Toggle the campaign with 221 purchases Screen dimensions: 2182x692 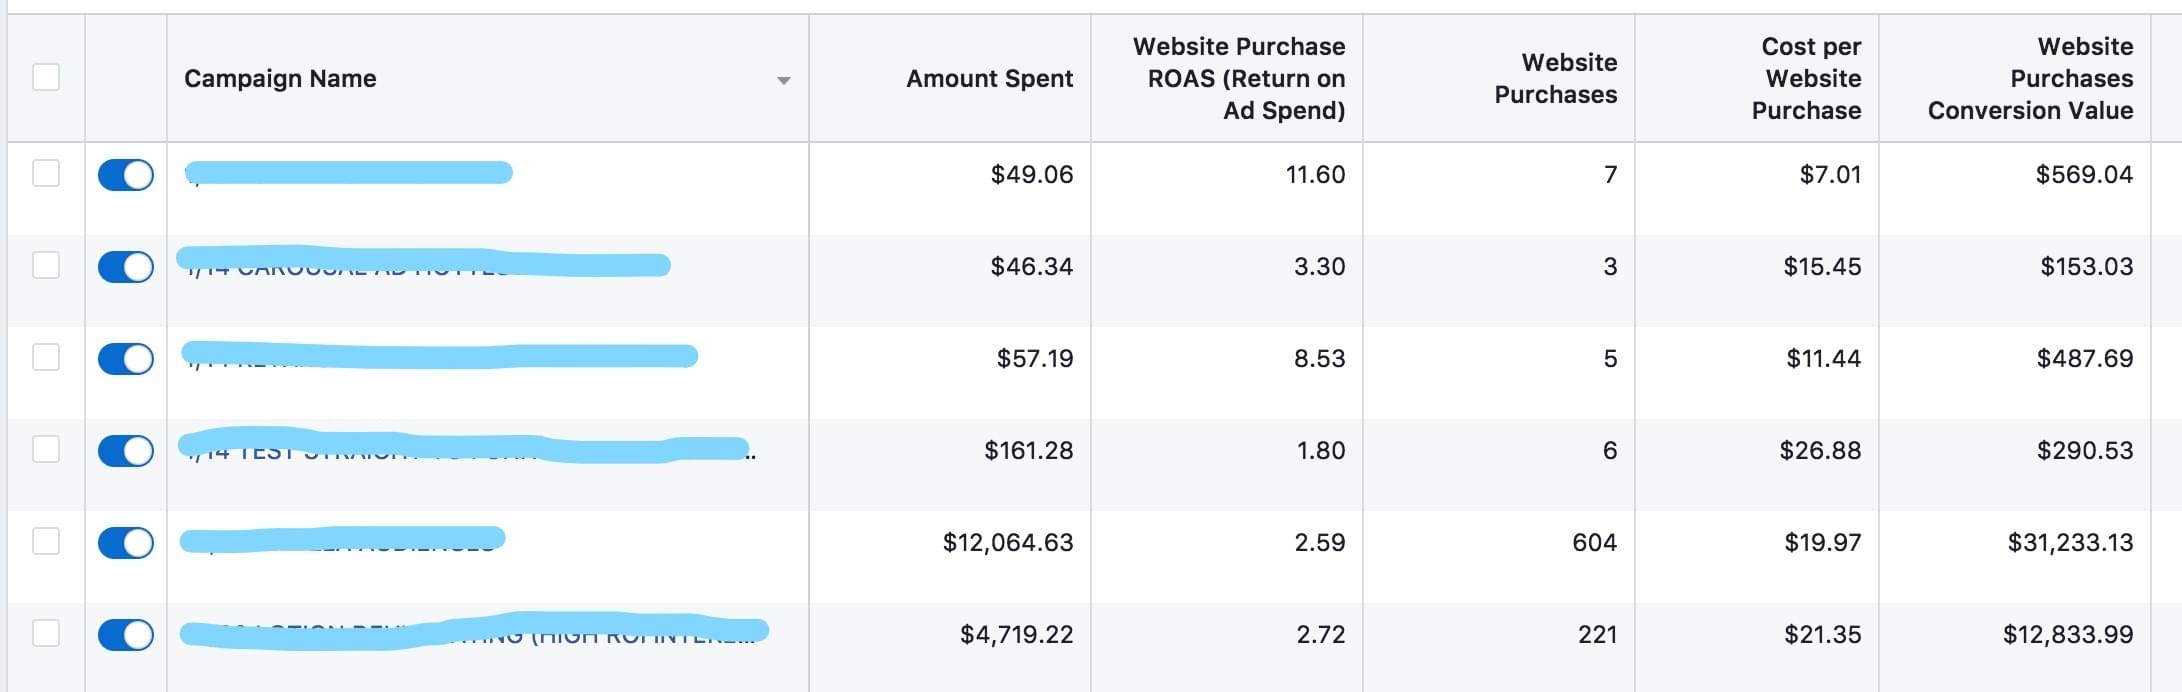(126, 635)
